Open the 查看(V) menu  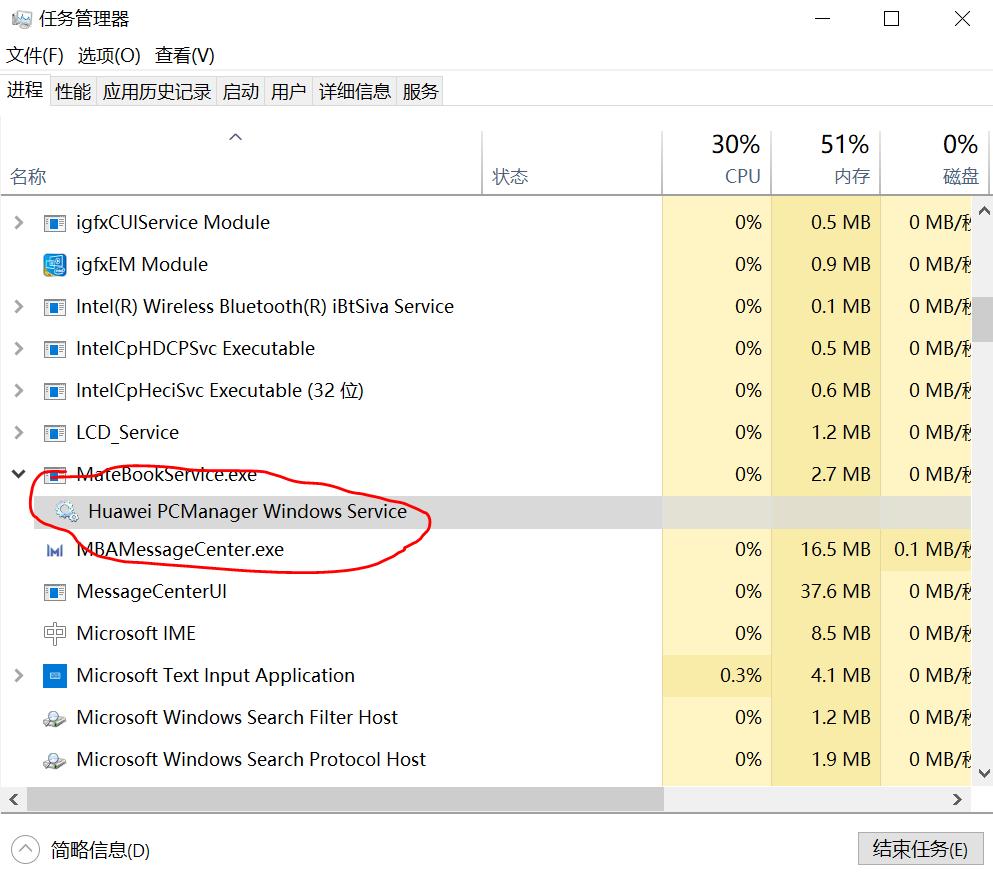point(184,55)
